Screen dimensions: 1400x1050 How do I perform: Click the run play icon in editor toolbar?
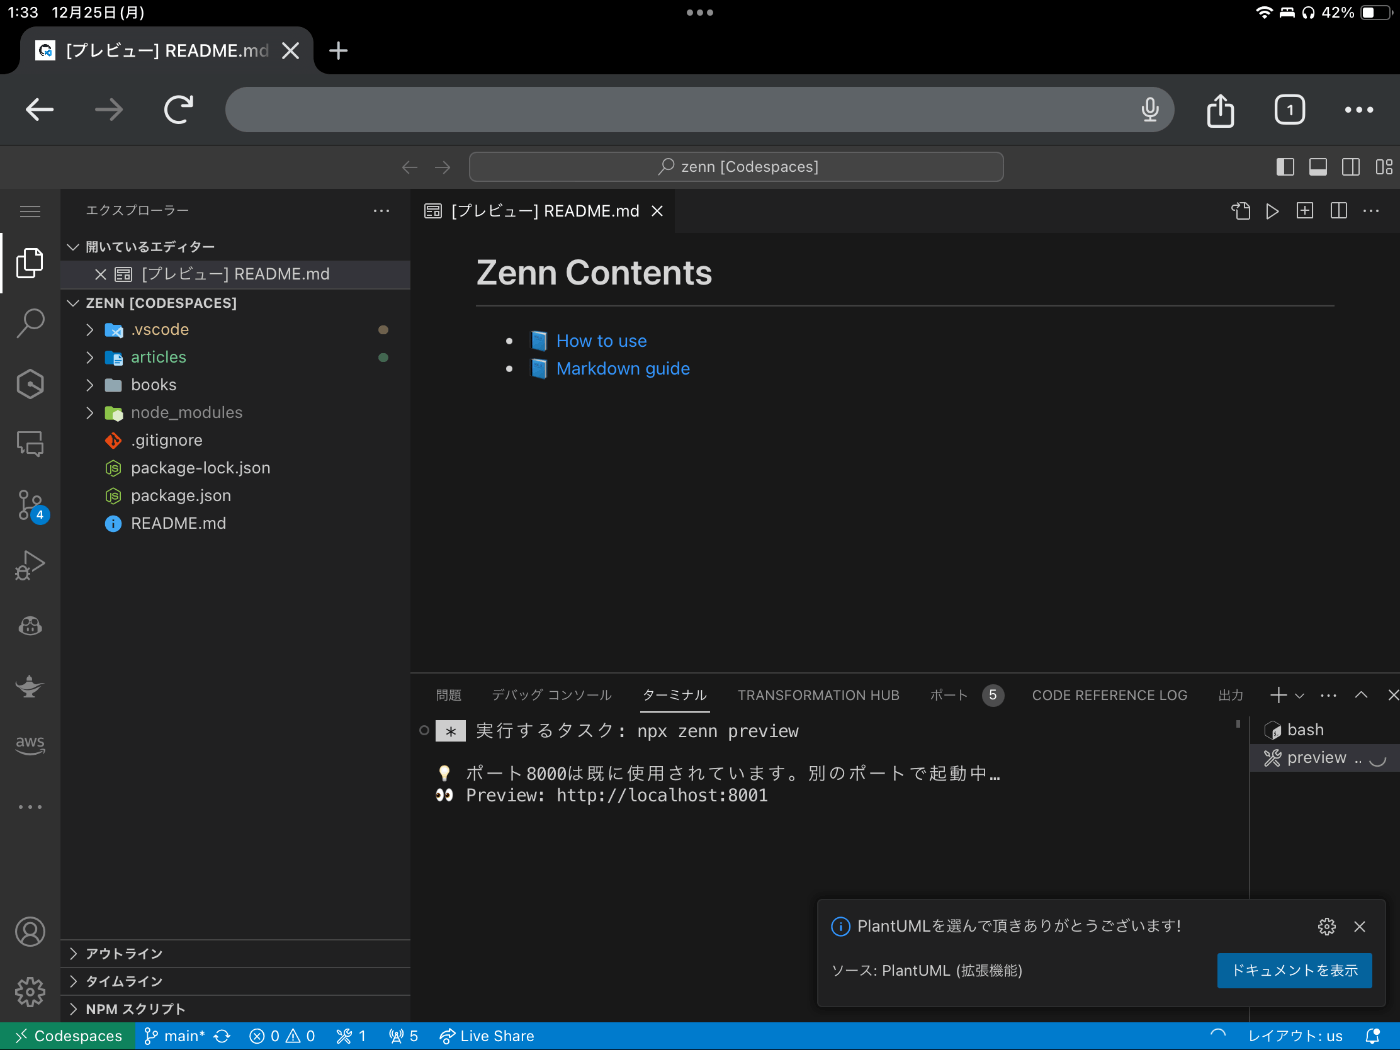[1272, 211]
